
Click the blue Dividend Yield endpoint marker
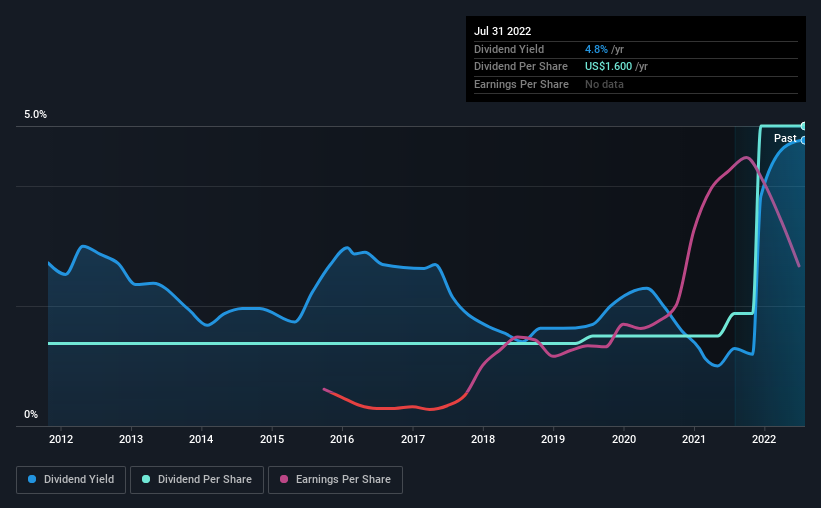pyautogui.click(x=804, y=140)
